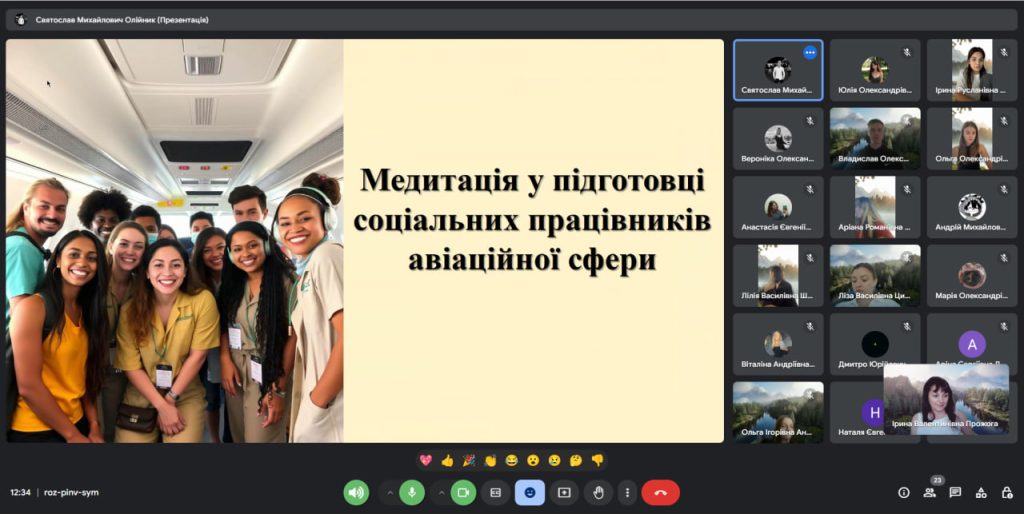The height and width of the screenshot is (514, 1024).
Task: Send the thumbs up reaction
Action: [x=447, y=461]
